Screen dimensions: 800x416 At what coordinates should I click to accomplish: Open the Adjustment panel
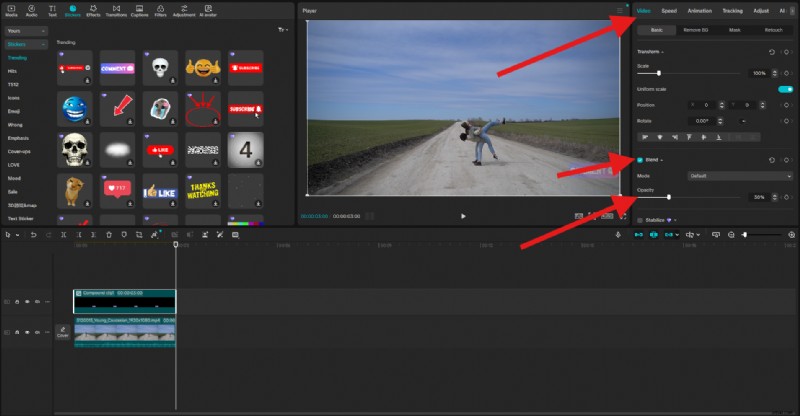click(184, 11)
